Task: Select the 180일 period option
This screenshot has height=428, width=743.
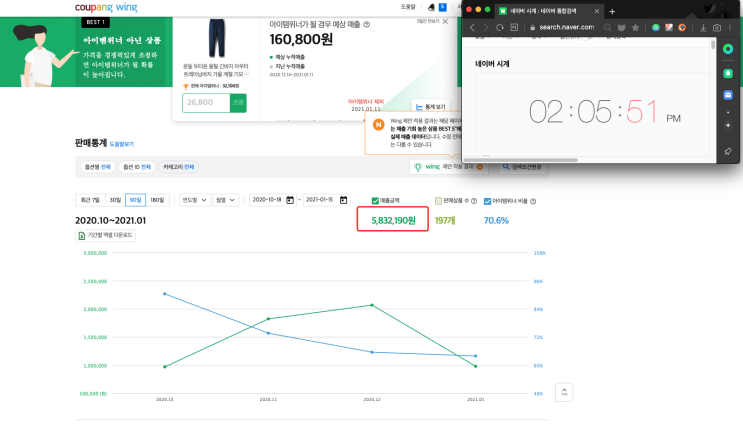Action: click(157, 200)
